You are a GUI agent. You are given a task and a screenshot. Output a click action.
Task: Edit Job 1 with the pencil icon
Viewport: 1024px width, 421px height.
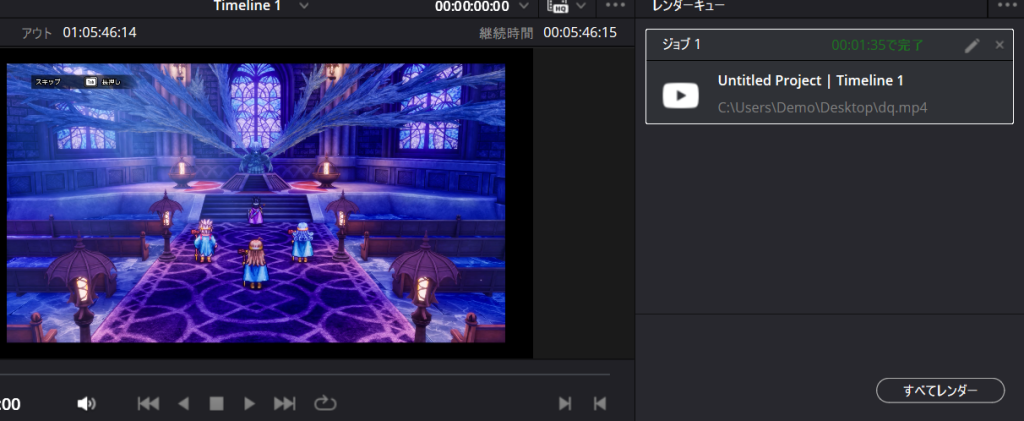click(972, 45)
